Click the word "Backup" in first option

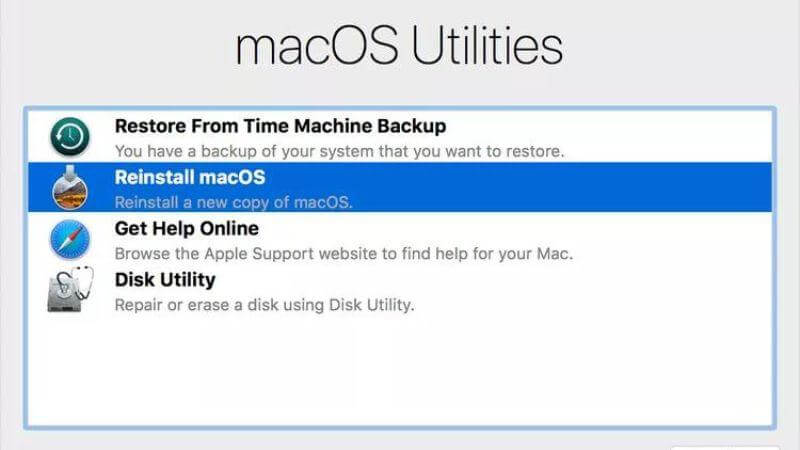coord(412,127)
